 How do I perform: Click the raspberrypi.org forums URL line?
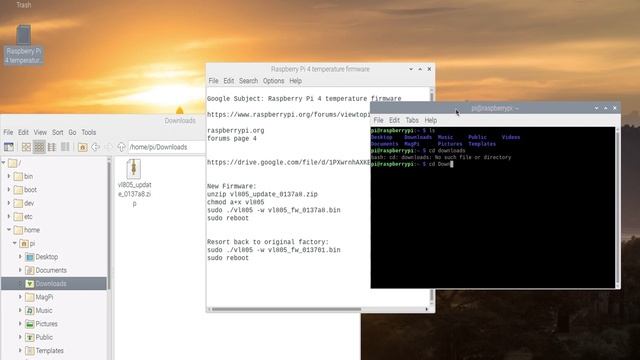pyautogui.click(x=289, y=114)
